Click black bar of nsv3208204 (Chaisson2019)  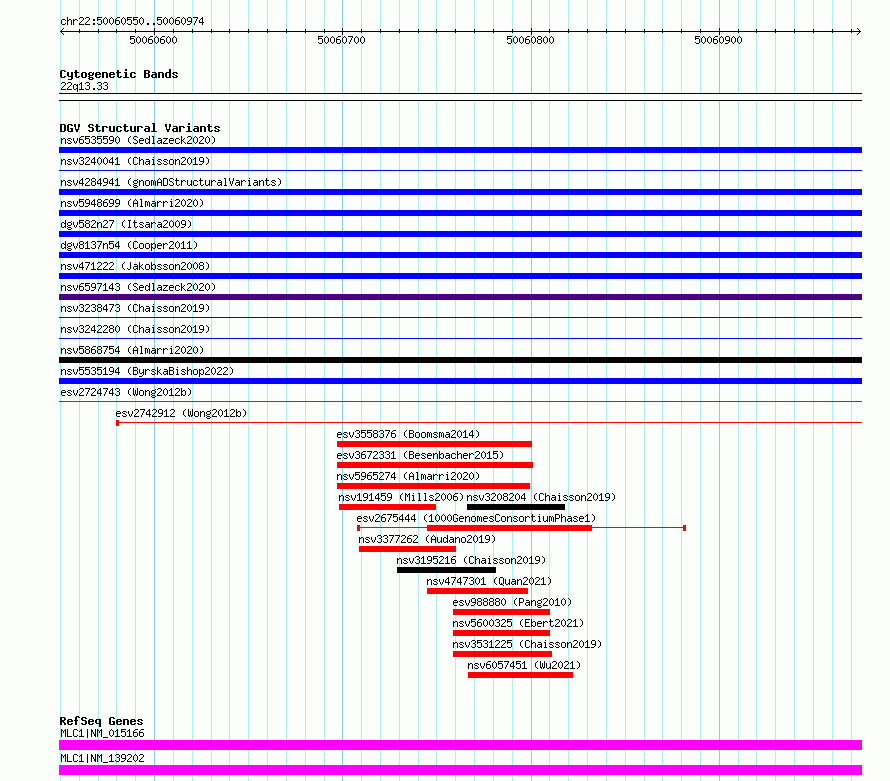pos(516,507)
